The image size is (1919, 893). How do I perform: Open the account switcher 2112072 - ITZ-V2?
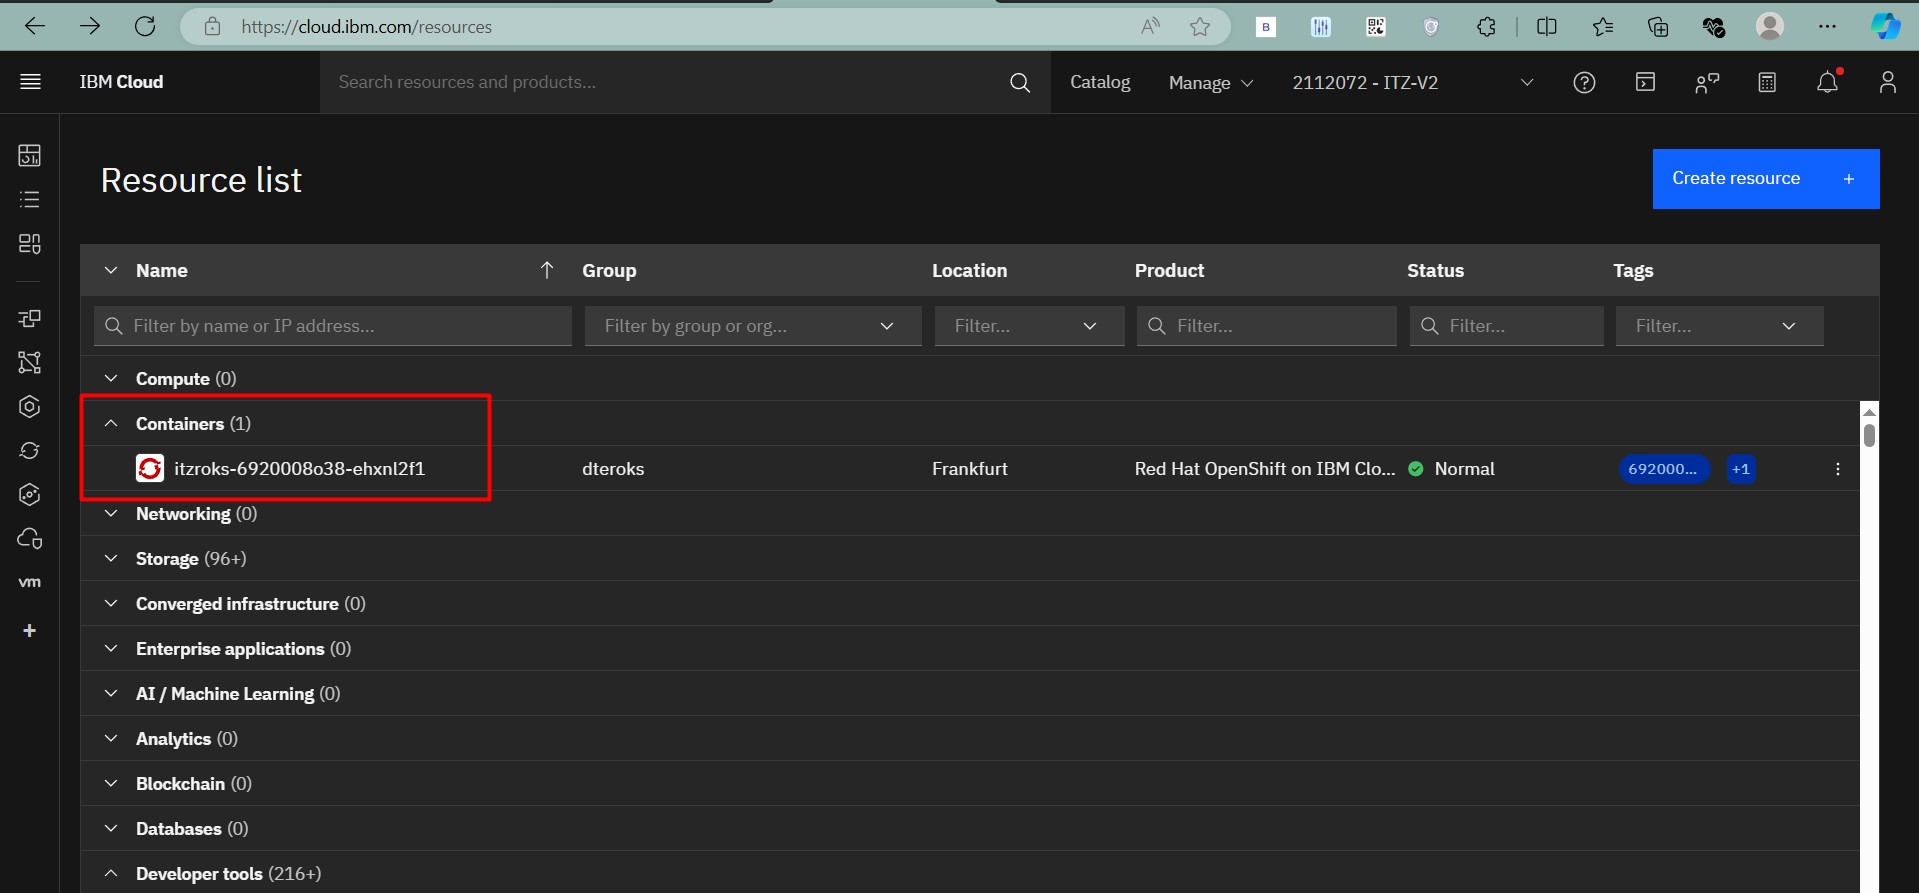[x=1412, y=83]
